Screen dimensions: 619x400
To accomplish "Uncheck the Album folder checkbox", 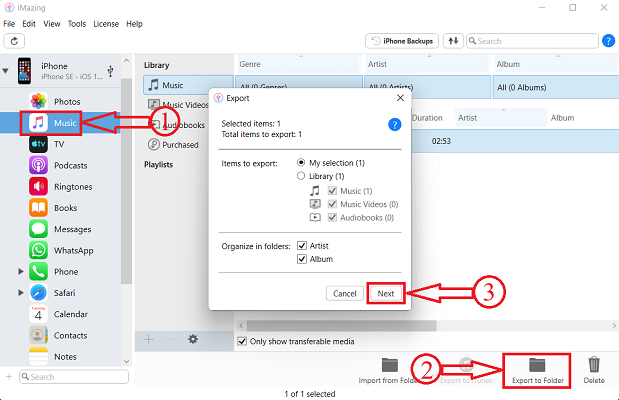I will (302, 259).
